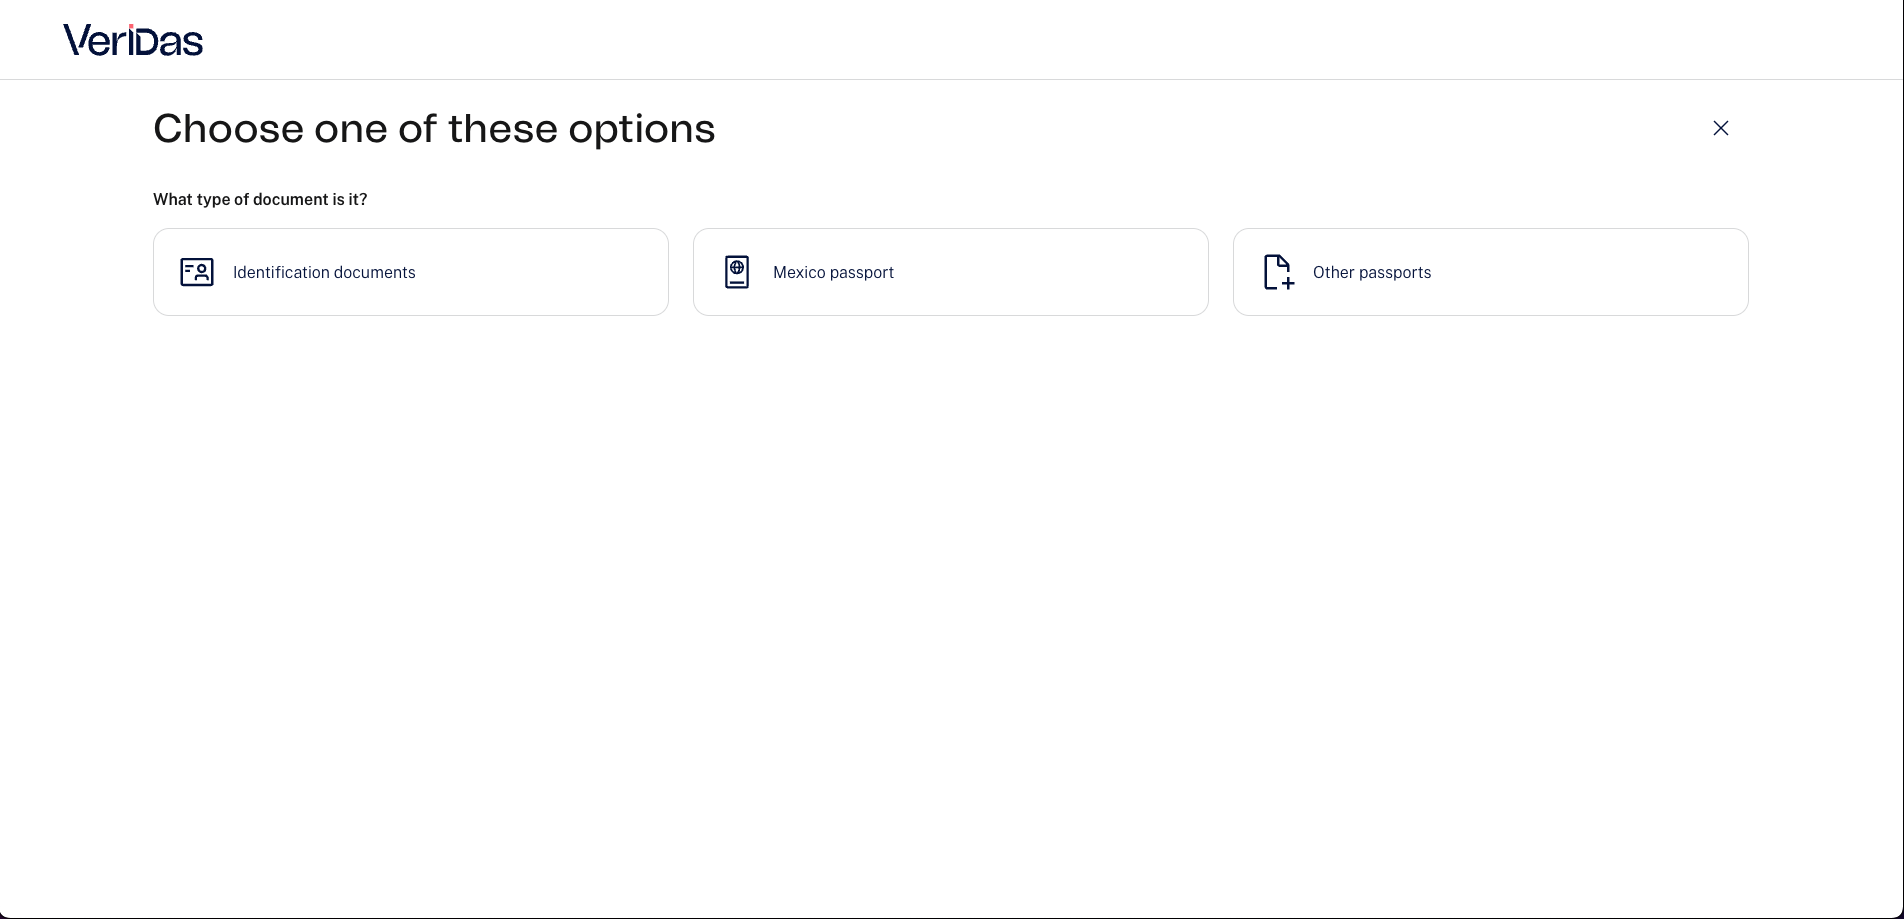Click the person silhouette in the ID card icon
1904x919 pixels.
point(202,271)
